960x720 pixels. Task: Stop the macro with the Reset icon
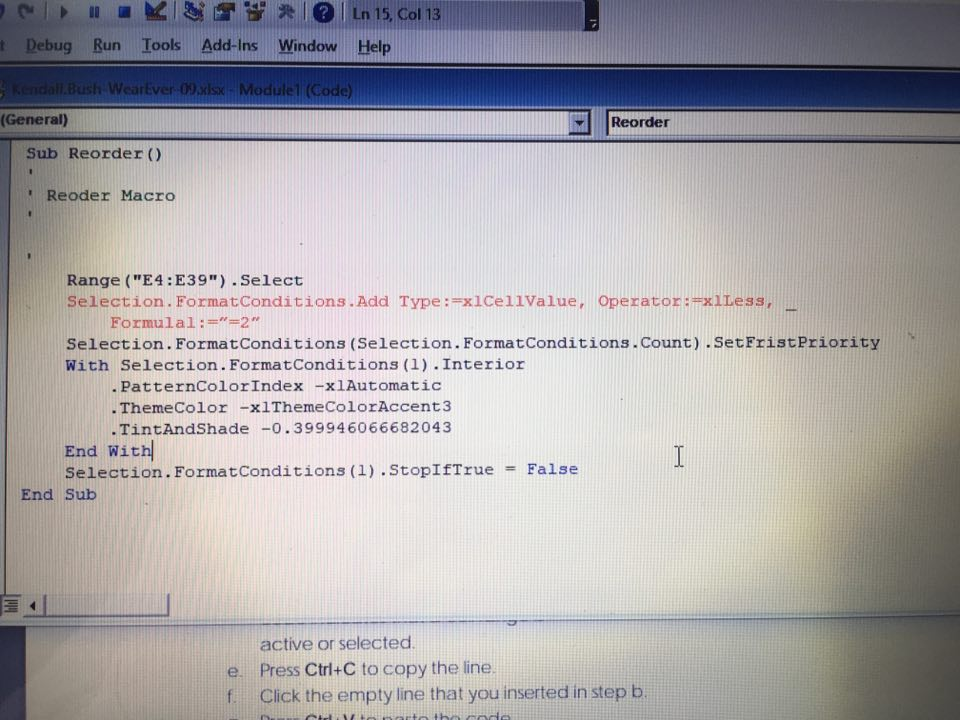pos(124,13)
